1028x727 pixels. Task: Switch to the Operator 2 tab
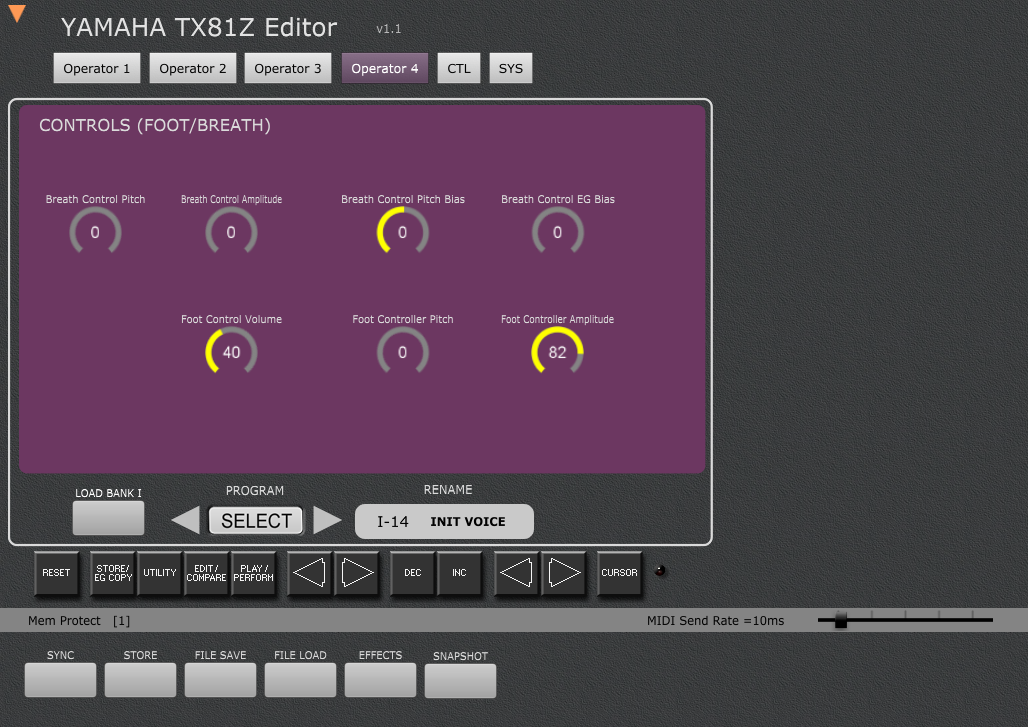(x=192, y=68)
